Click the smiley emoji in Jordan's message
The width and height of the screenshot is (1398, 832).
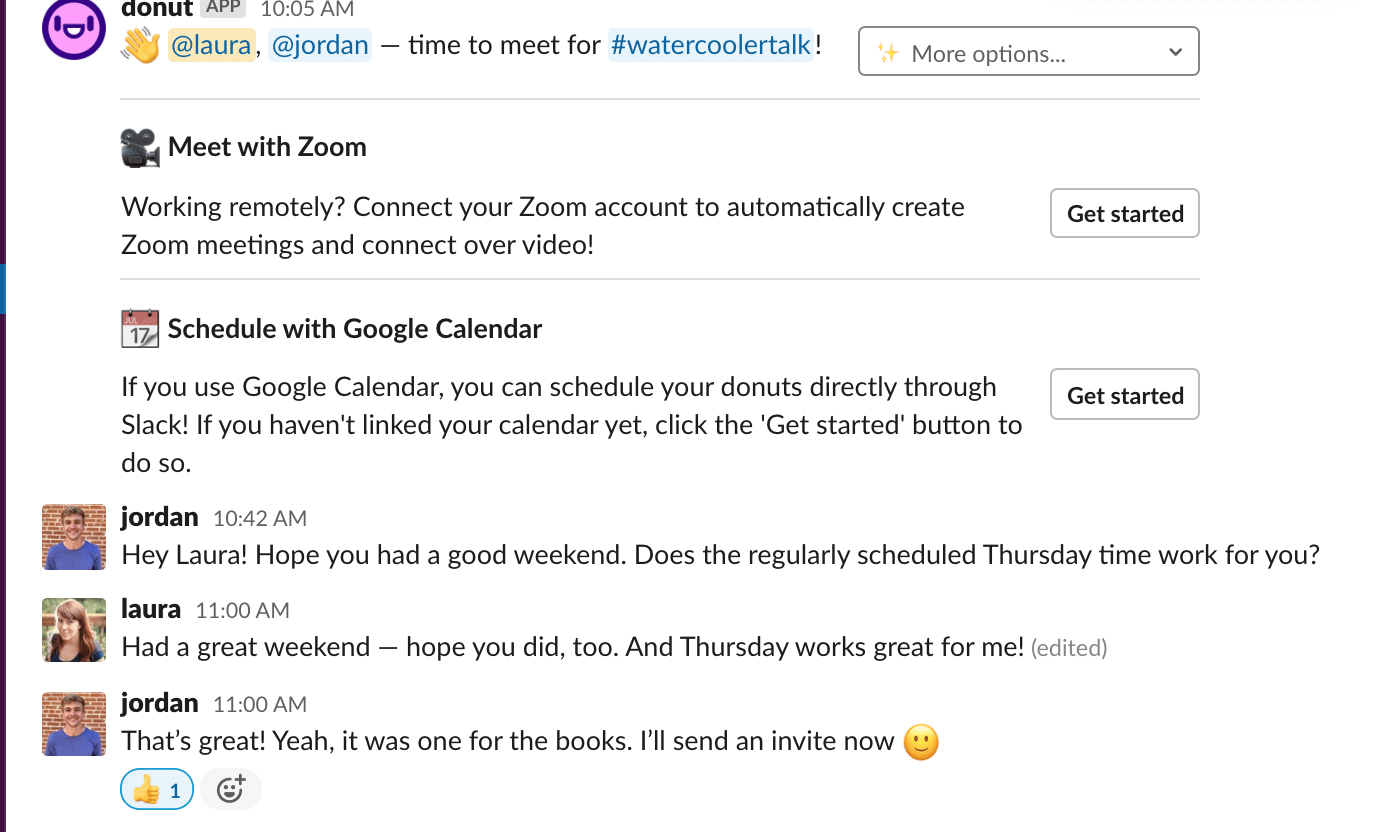(x=921, y=742)
